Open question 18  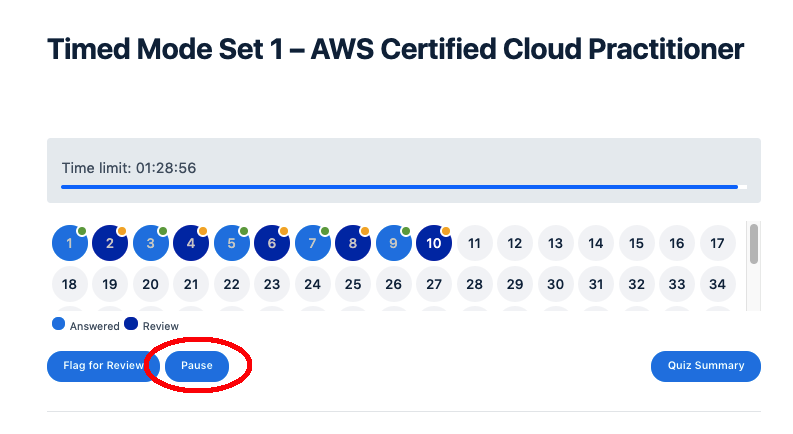(69, 284)
